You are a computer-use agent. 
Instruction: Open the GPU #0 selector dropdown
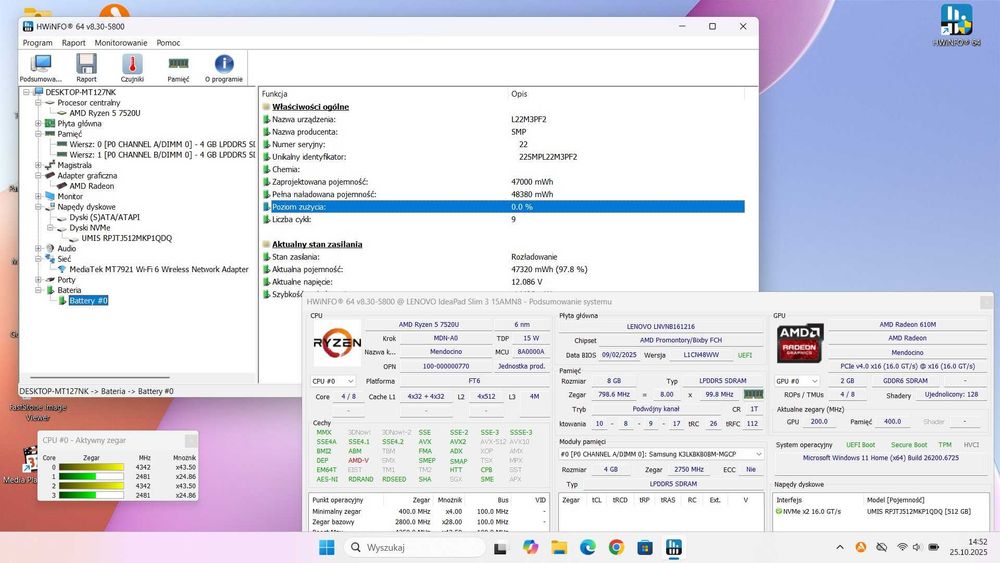tap(797, 381)
